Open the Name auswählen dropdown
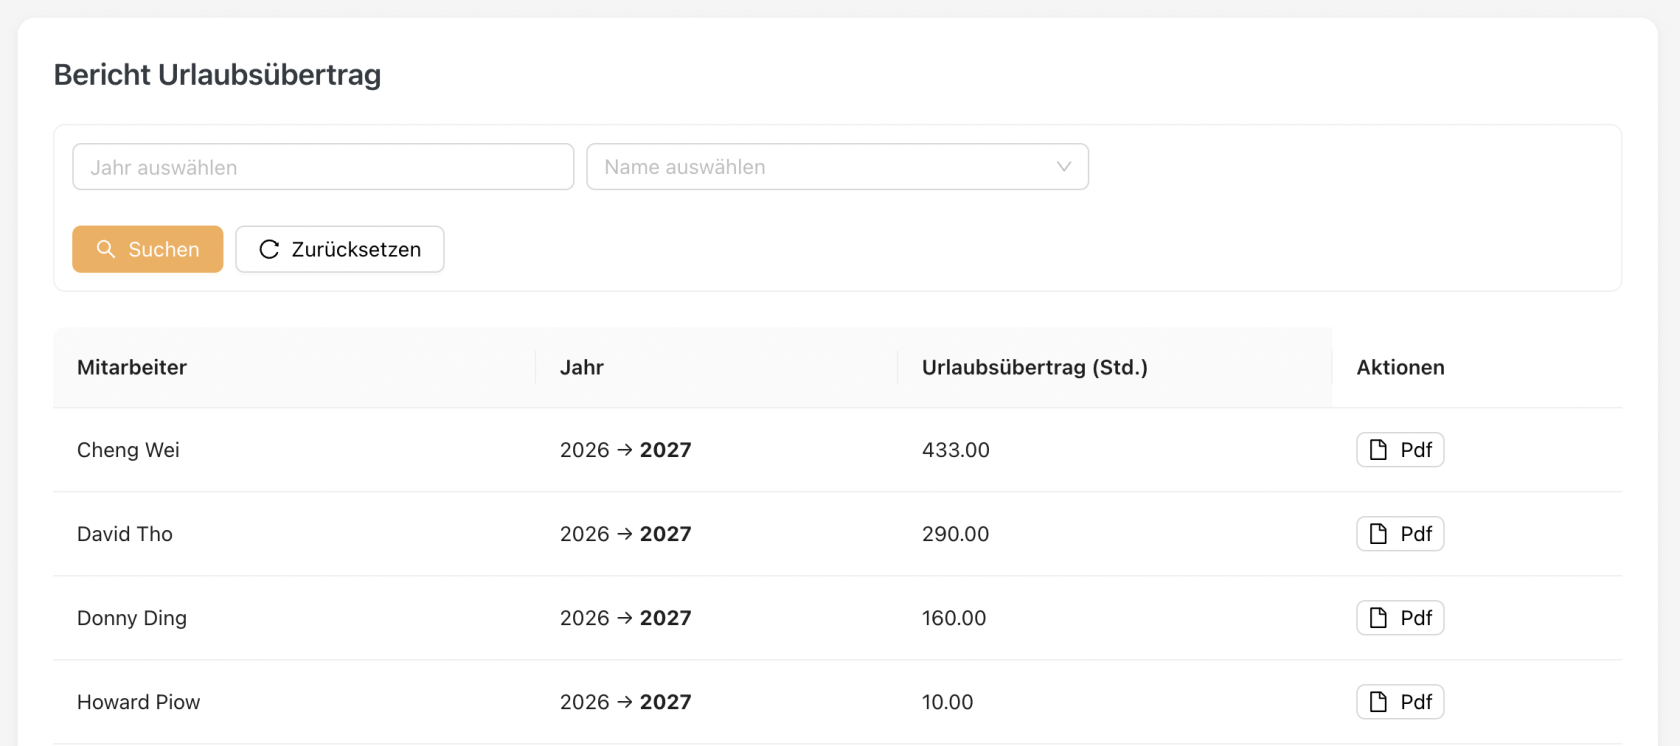The image size is (1680, 746). tap(837, 167)
